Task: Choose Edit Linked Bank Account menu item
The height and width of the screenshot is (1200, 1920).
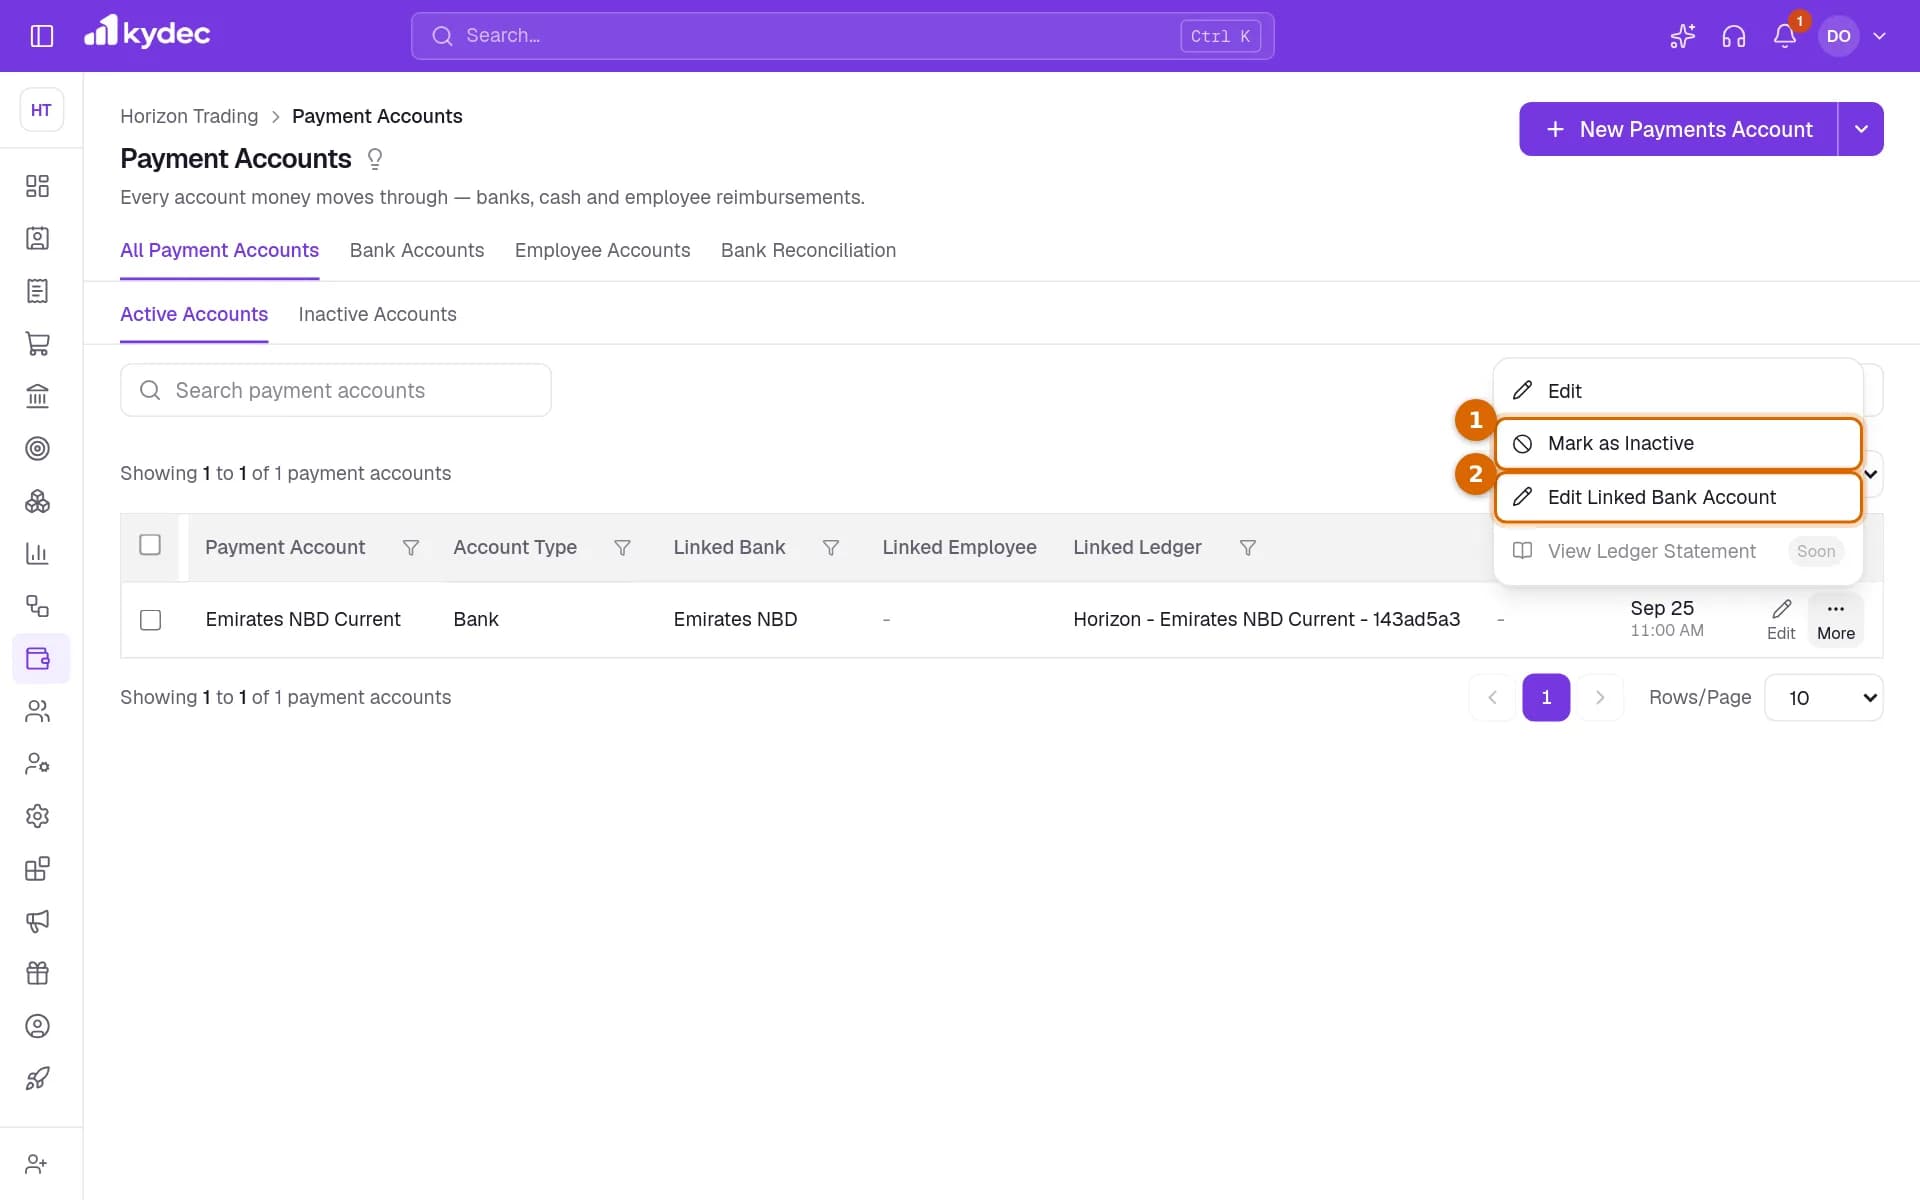Action: pyautogui.click(x=1678, y=497)
